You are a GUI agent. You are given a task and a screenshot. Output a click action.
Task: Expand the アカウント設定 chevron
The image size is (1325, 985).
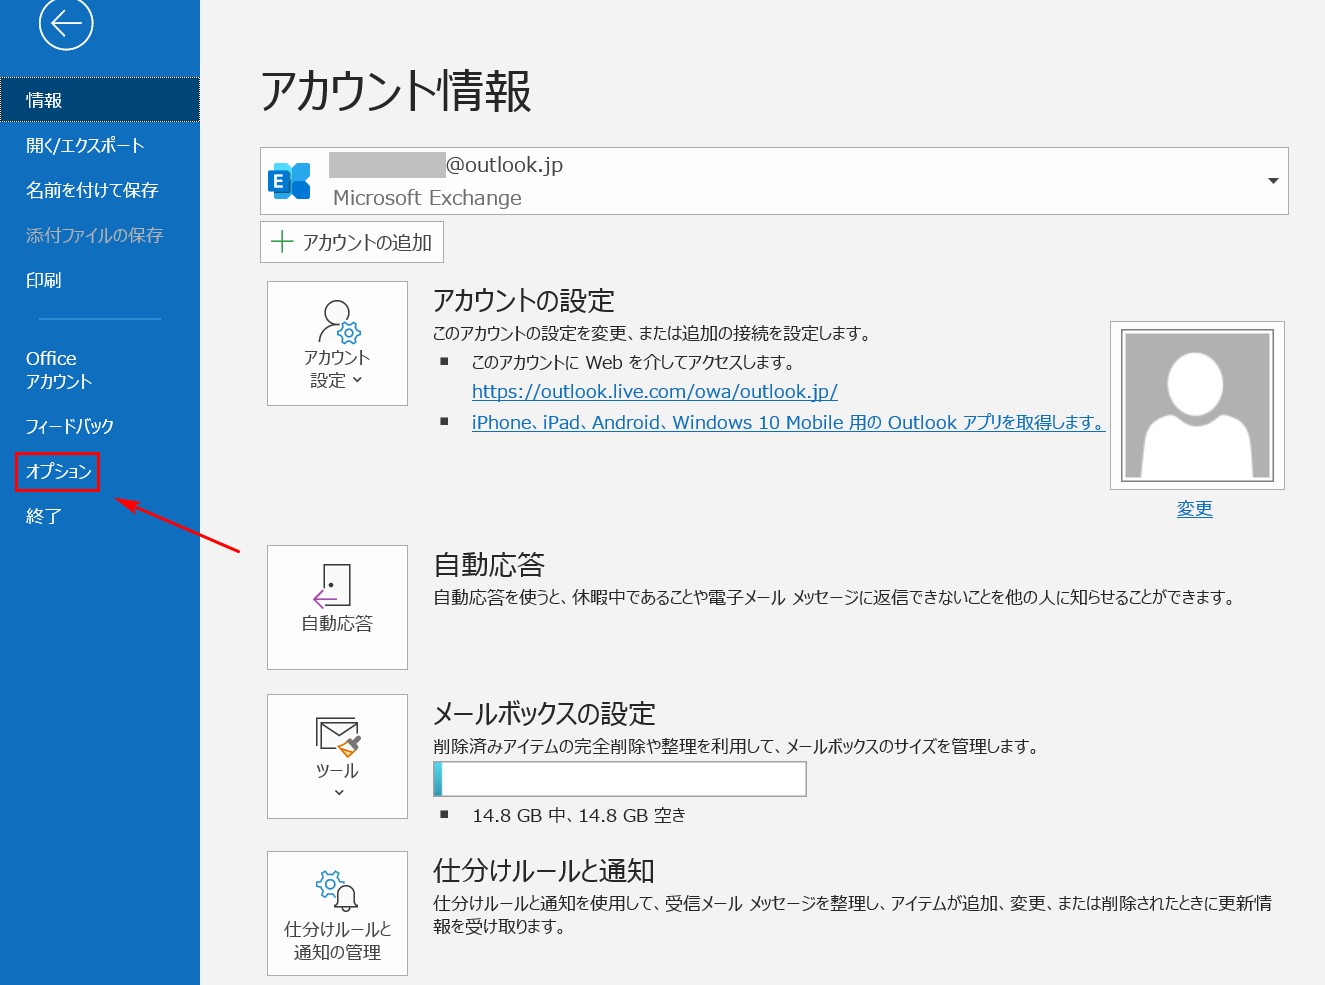click(358, 381)
